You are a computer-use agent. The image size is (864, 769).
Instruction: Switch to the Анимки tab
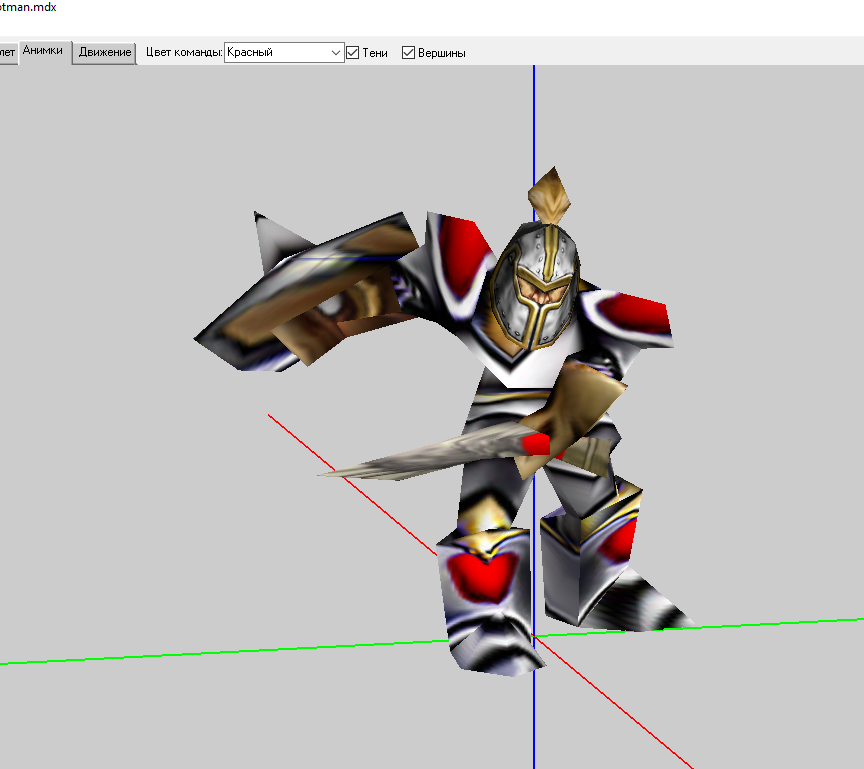coord(44,52)
